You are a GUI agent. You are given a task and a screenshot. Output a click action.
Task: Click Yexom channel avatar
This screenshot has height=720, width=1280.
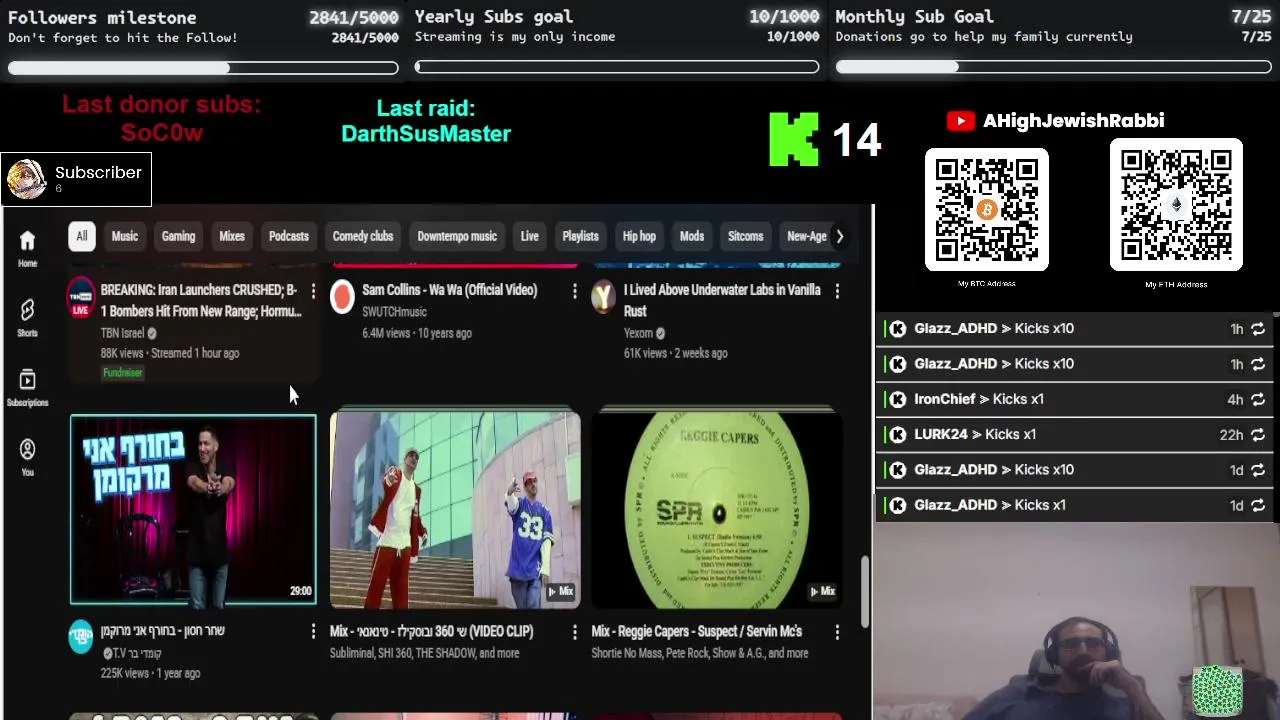click(x=603, y=297)
